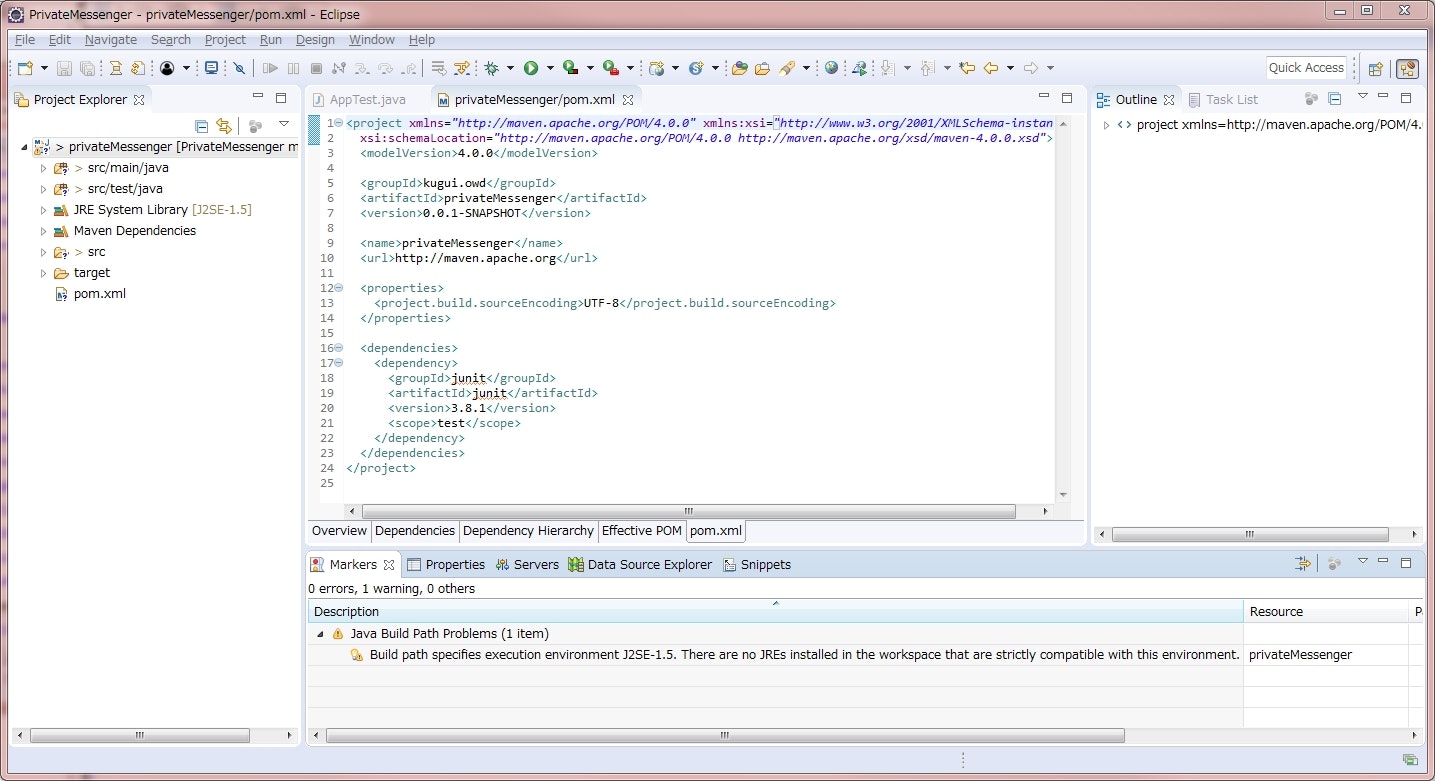Click the Open Task folder icon
The height and width of the screenshot is (781, 1435).
pyautogui.click(x=762, y=68)
